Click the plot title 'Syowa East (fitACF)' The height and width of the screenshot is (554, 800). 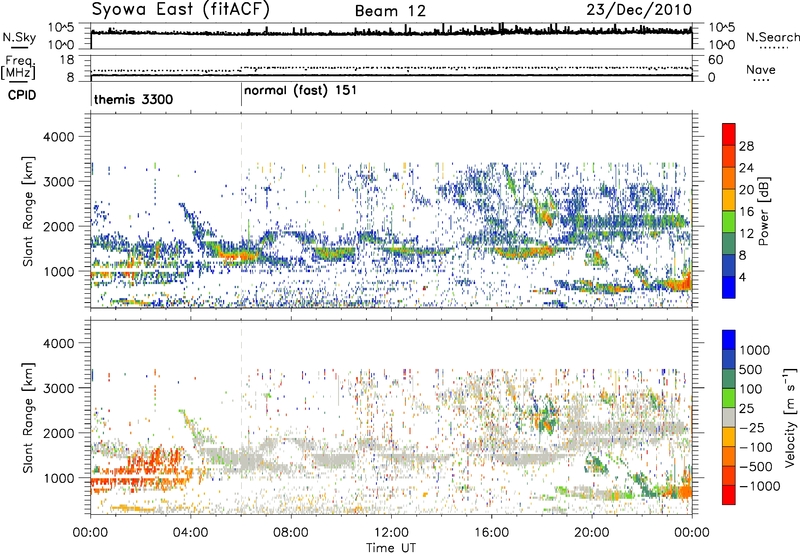pos(181,9)
